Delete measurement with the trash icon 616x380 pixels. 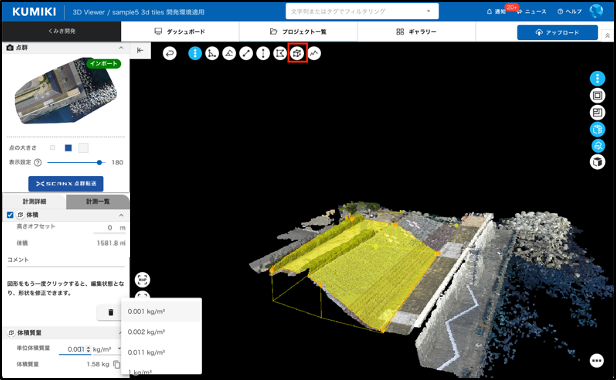coord(111,312)
